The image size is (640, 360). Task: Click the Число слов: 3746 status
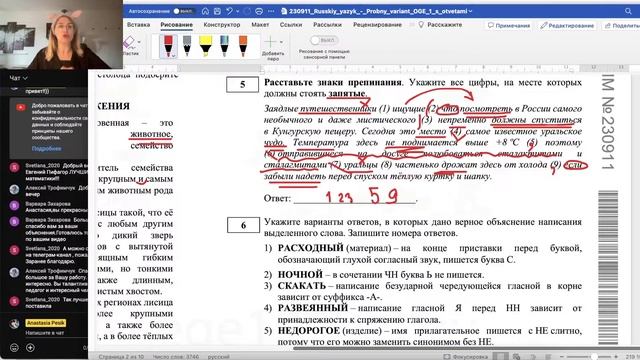coord(176,357)
